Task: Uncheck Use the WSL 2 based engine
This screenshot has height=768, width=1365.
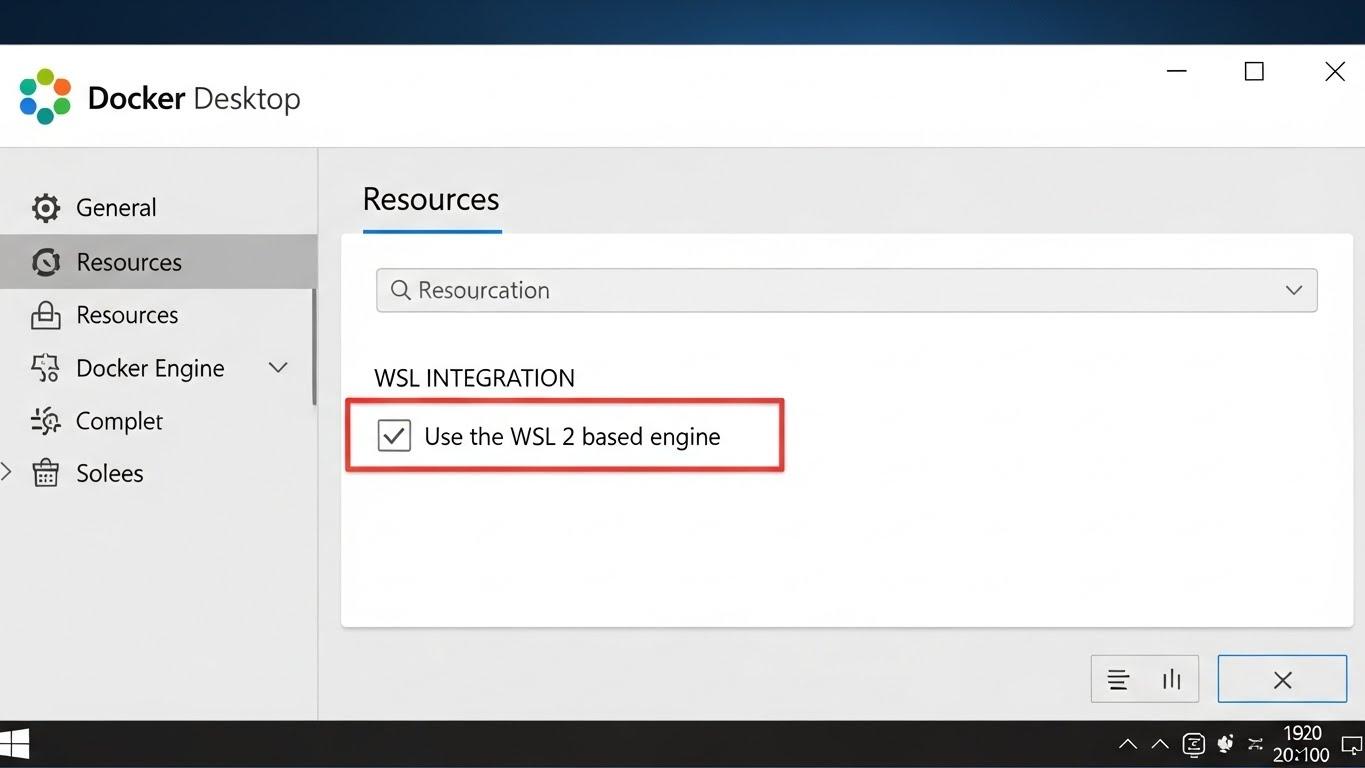Action: coord(394,435)
